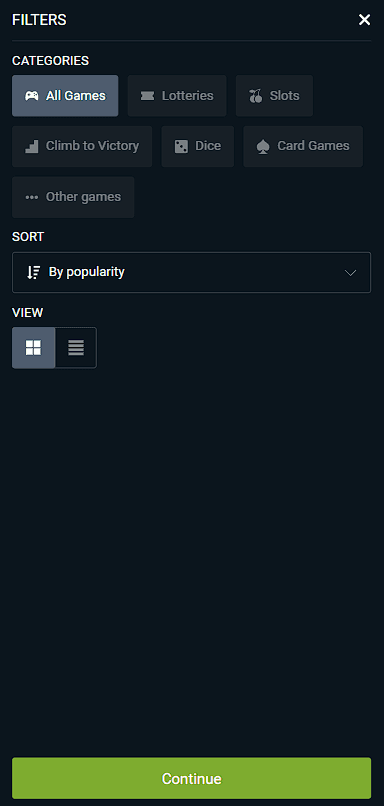Image resolution: width=384 pixels, height=806 pixels.
Task: Click the sort-order icon beside By popularity
Action: pos(33,272)
